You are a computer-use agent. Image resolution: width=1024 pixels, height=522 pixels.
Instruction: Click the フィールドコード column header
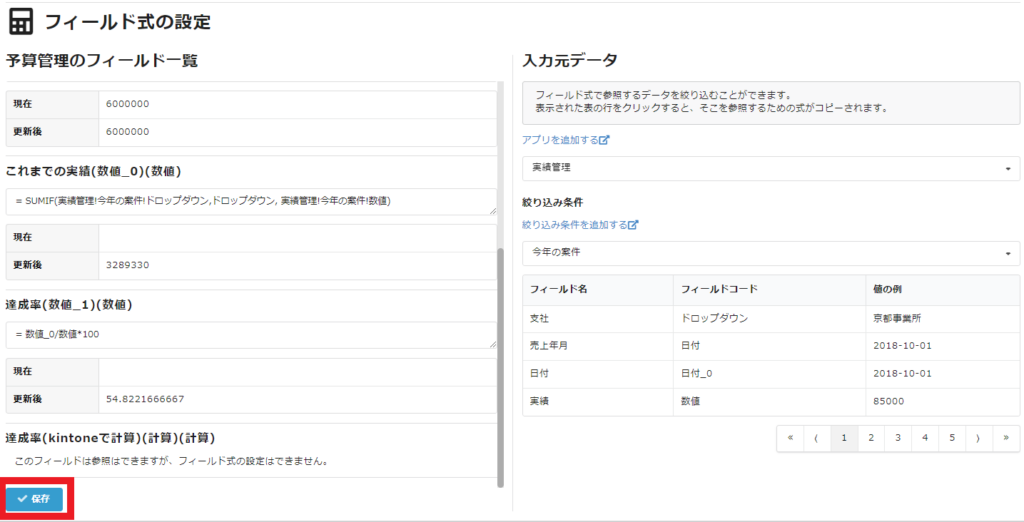coord(769,289)
